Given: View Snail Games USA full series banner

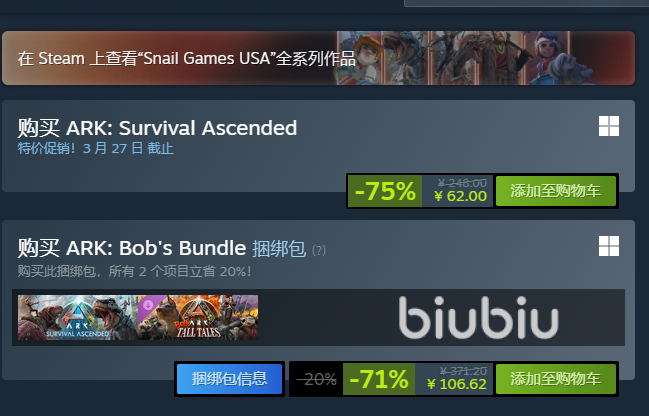Looking at the screenshot, I should pos(318,58).
